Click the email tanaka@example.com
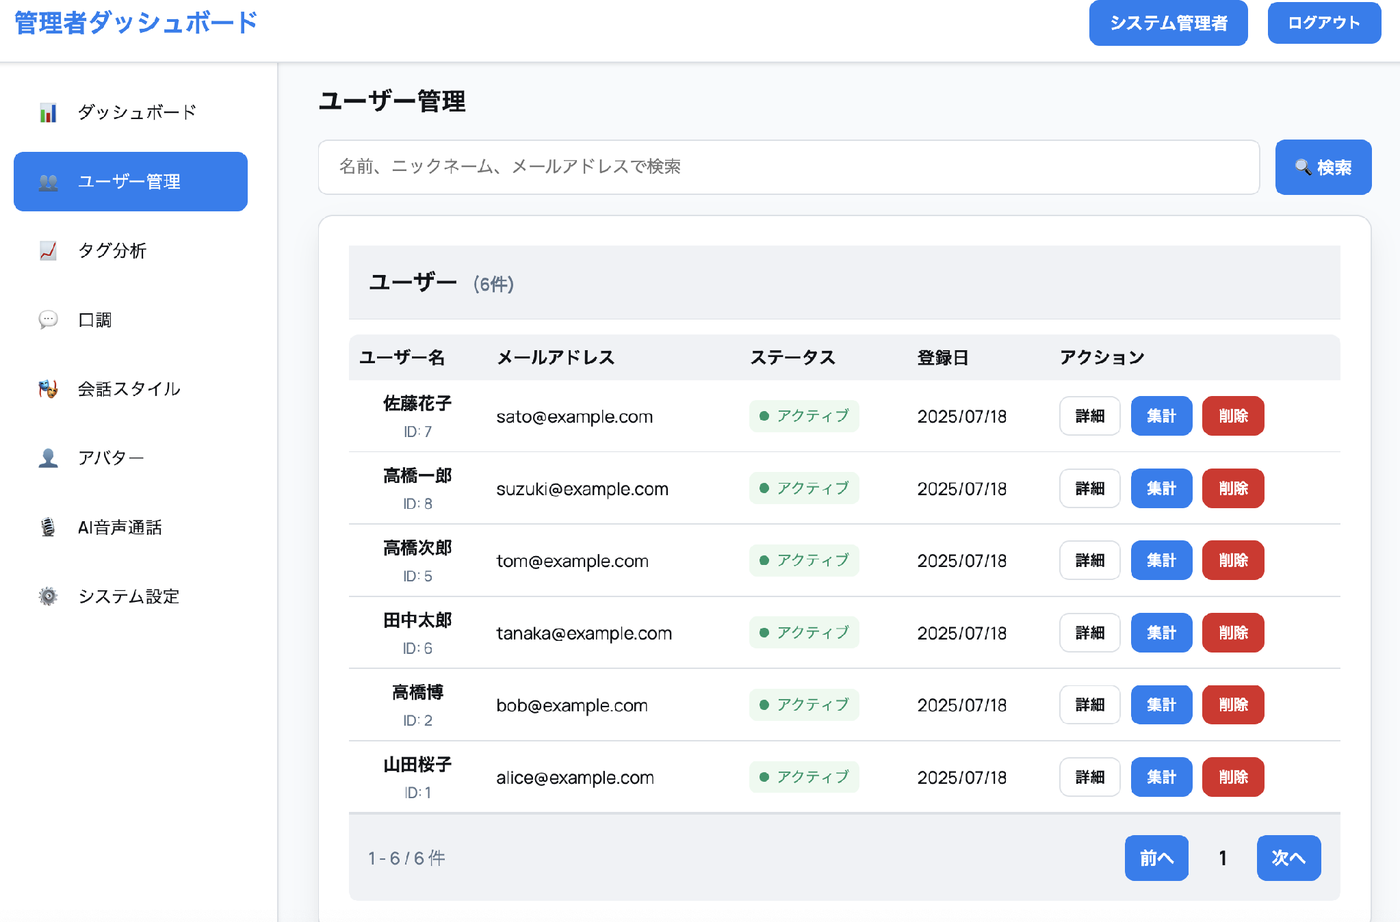 pyautogui.click(x=584, y=633)
